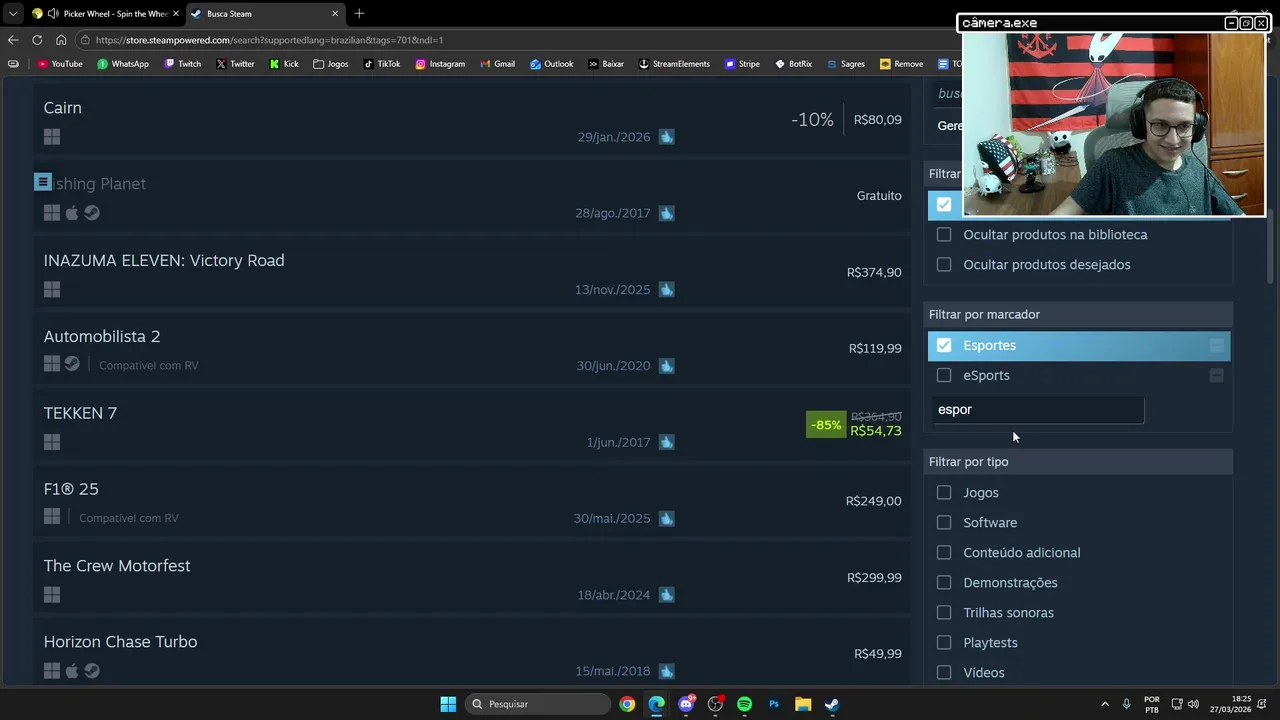Check the Conteúdo adicional type filter
The height and width of the screenshot is (720, 1280).
click(x=944, y=552)
